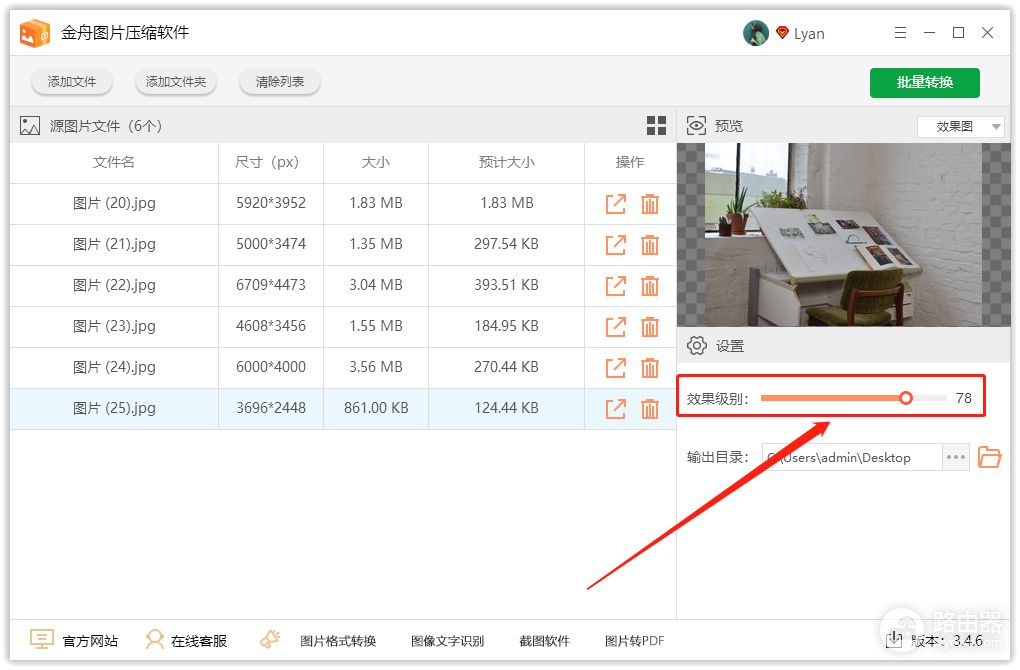Expand the 效果图 preview dropdown

tap(960, 127)
